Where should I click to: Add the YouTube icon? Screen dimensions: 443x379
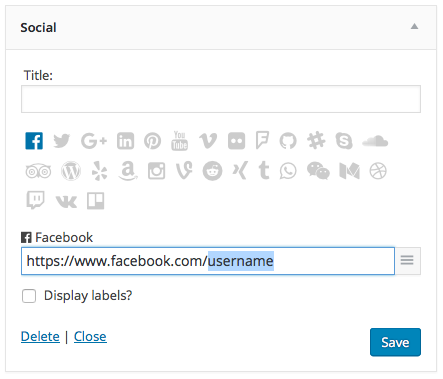tap(180, 141)
